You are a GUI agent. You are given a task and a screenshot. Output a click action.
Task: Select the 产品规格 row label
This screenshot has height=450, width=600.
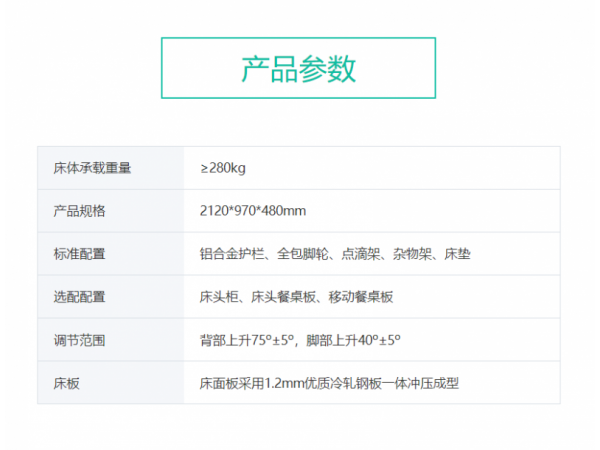coord(79,211)
